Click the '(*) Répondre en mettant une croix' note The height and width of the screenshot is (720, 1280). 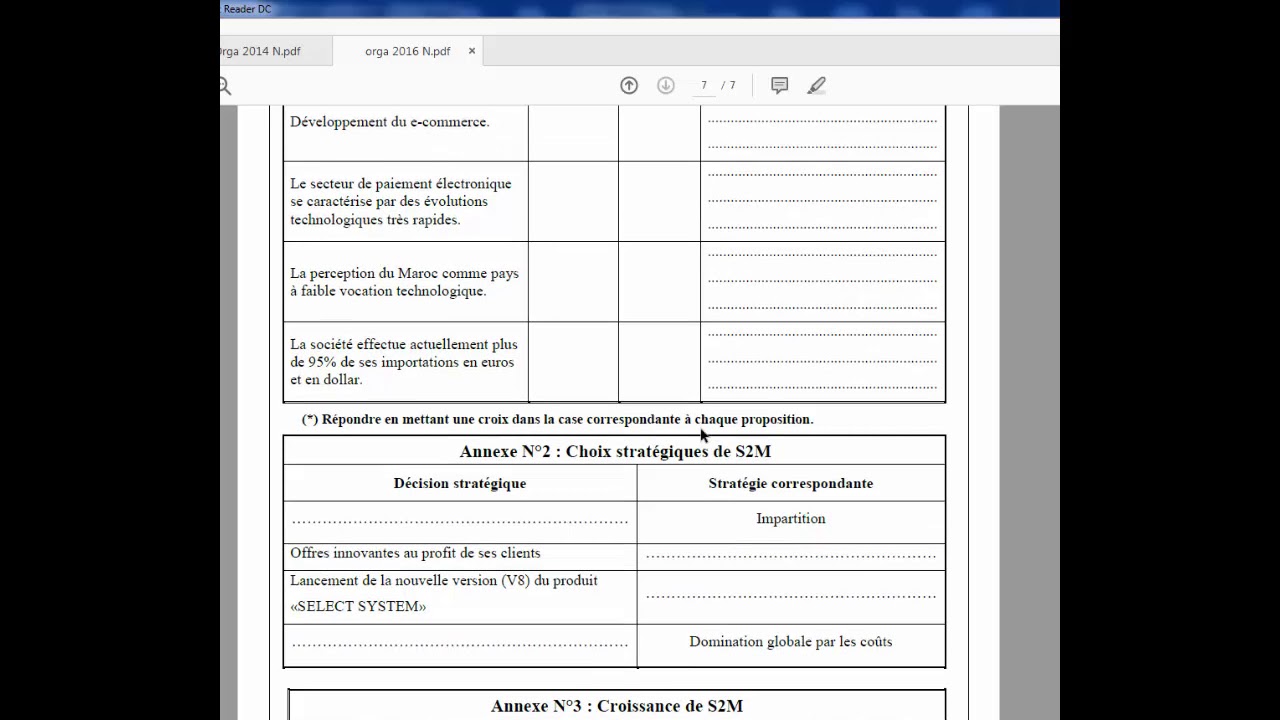click(x=558, y=419)
